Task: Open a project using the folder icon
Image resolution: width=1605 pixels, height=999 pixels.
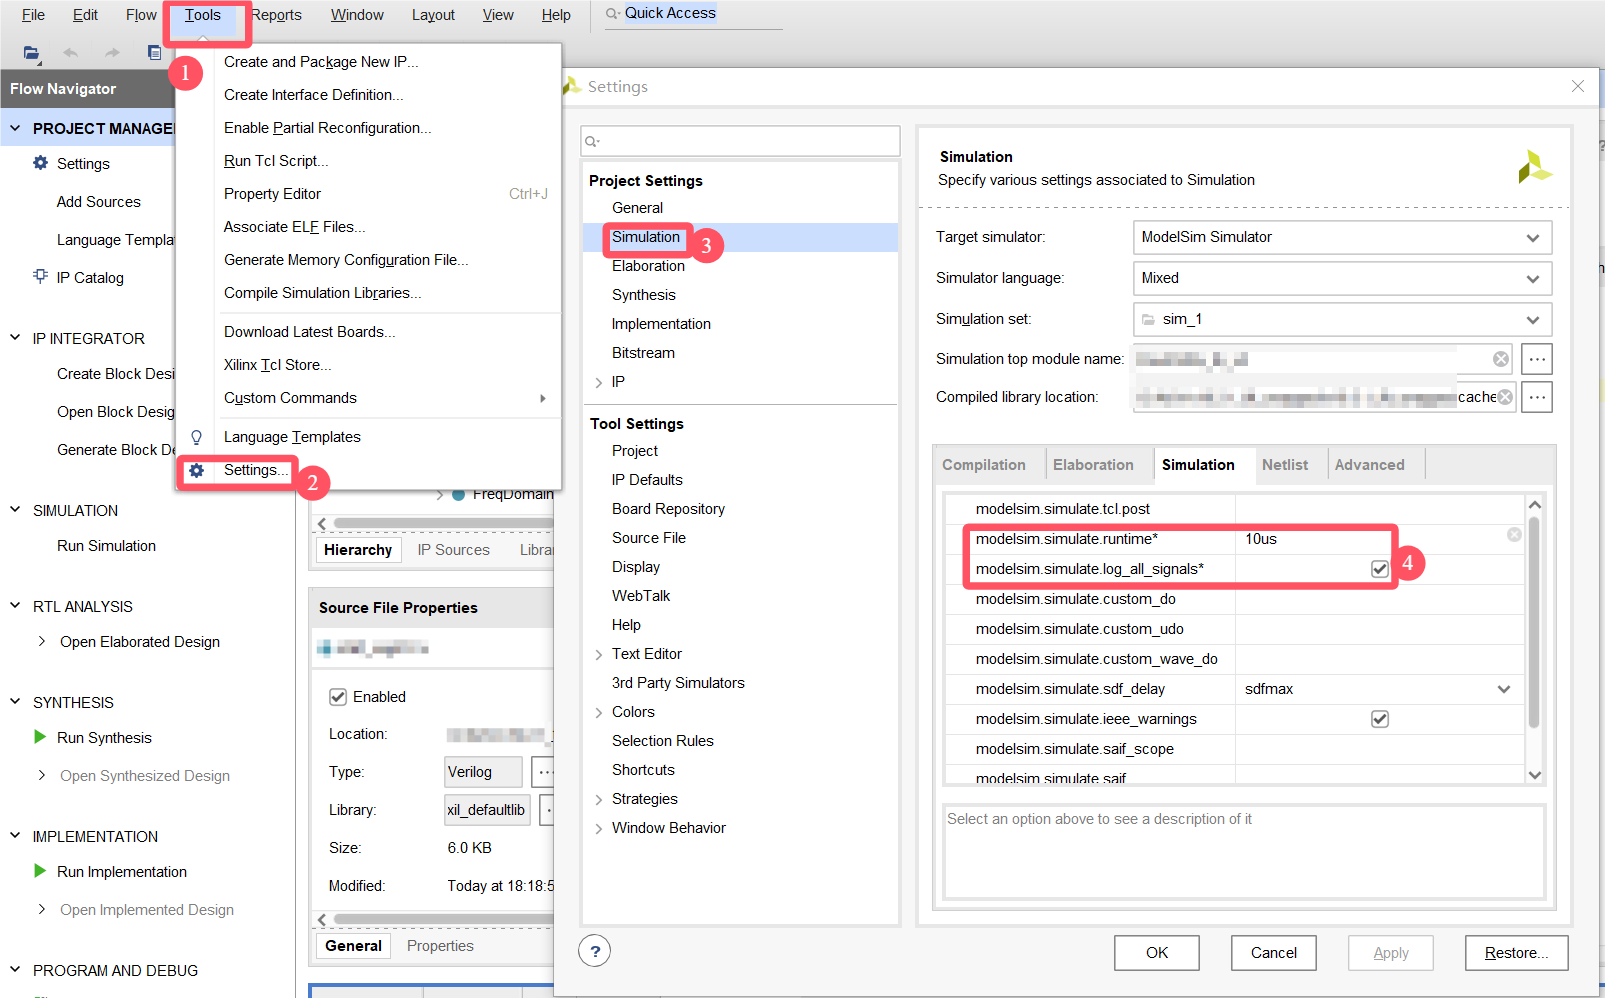Action: click(31, 53)
